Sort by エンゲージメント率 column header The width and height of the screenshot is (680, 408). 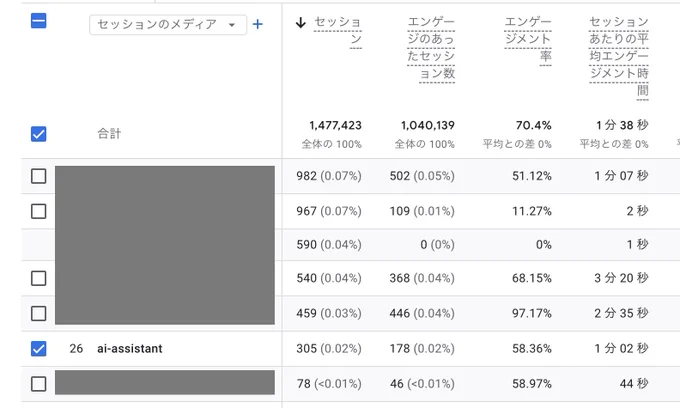click(x=528, y=39)
